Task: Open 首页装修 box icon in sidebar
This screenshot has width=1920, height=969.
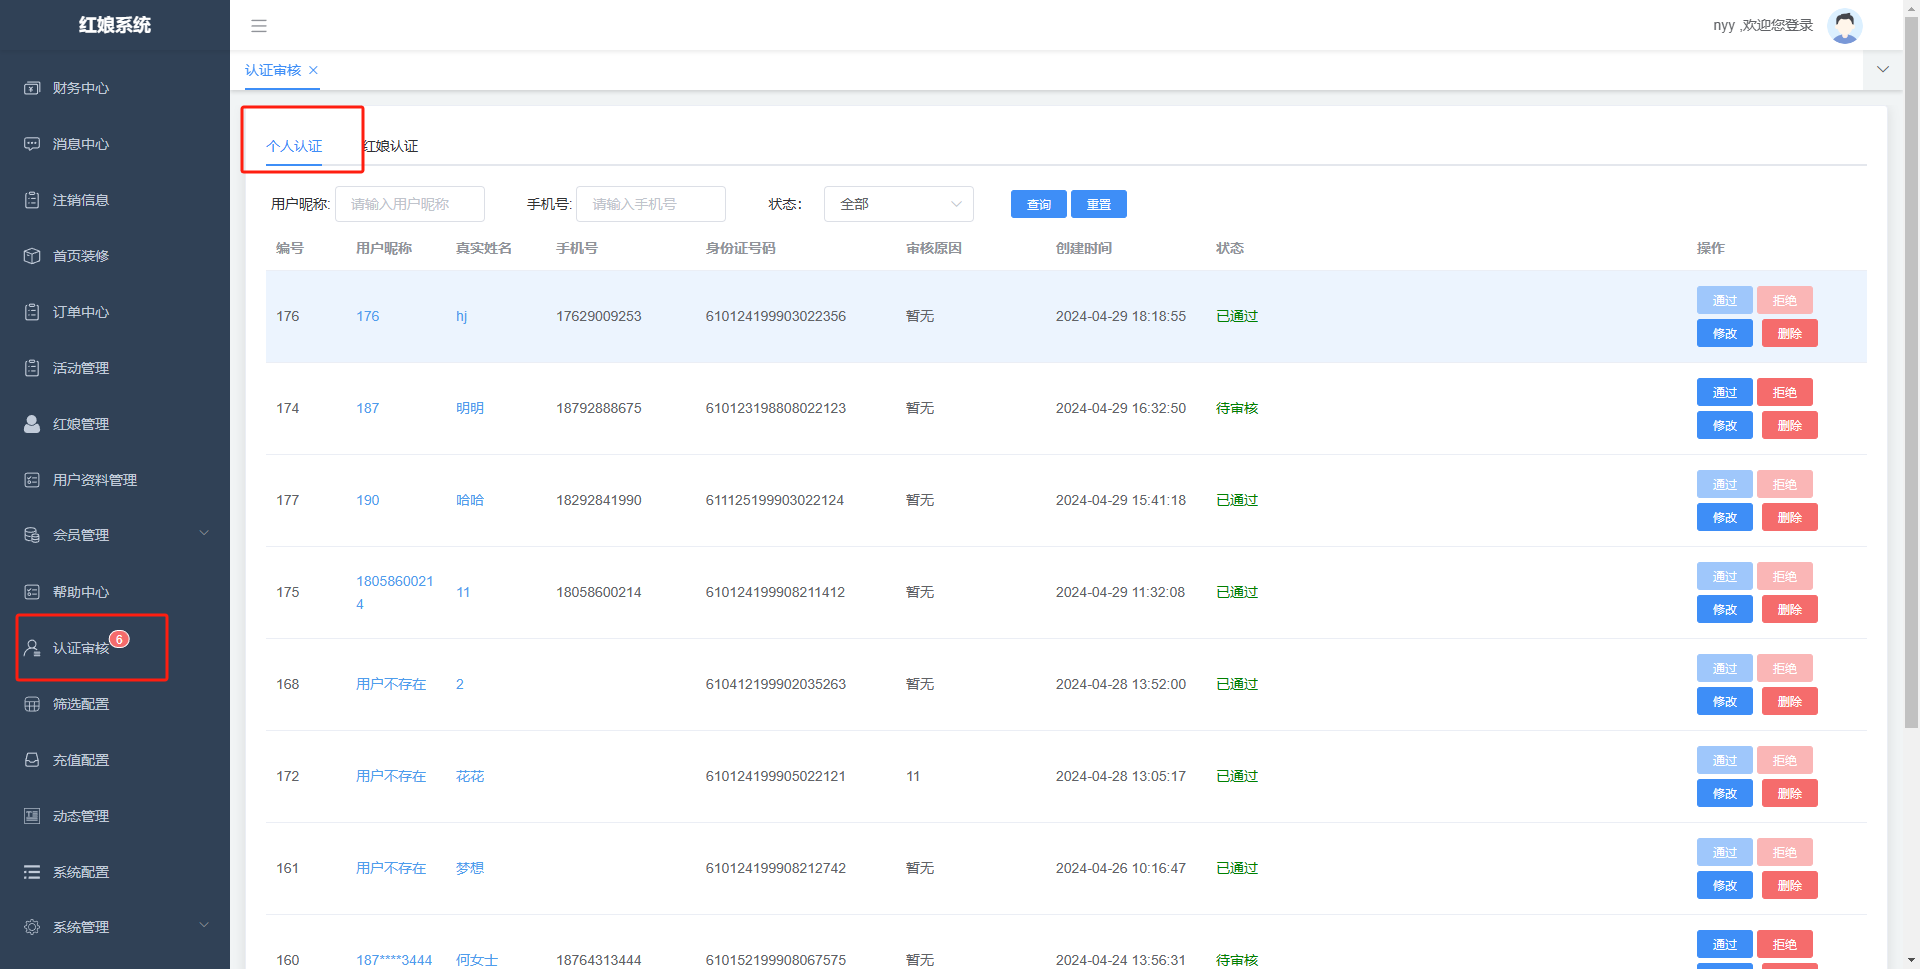Action: coord(32,256)
